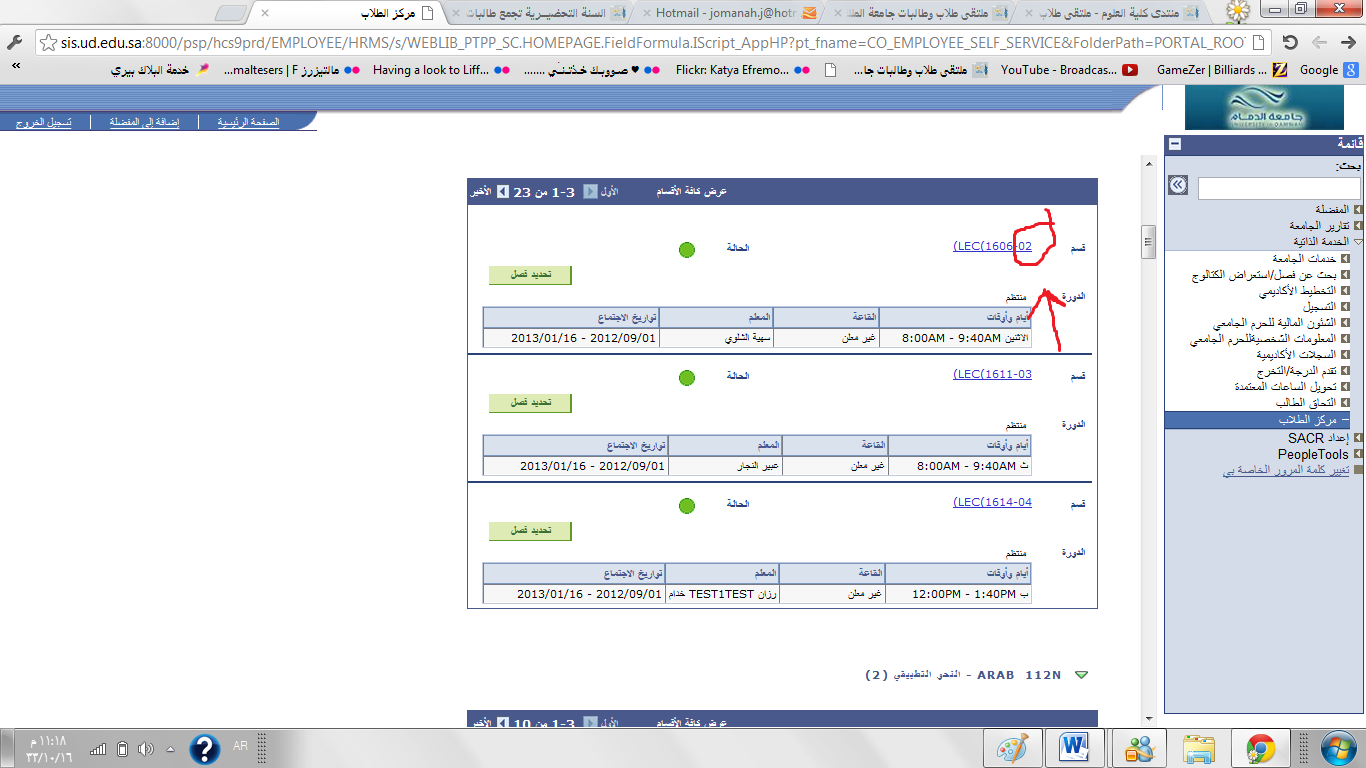
Task: Click تحديد فصل button for LEC(1611-03
Action: (530, 403)
